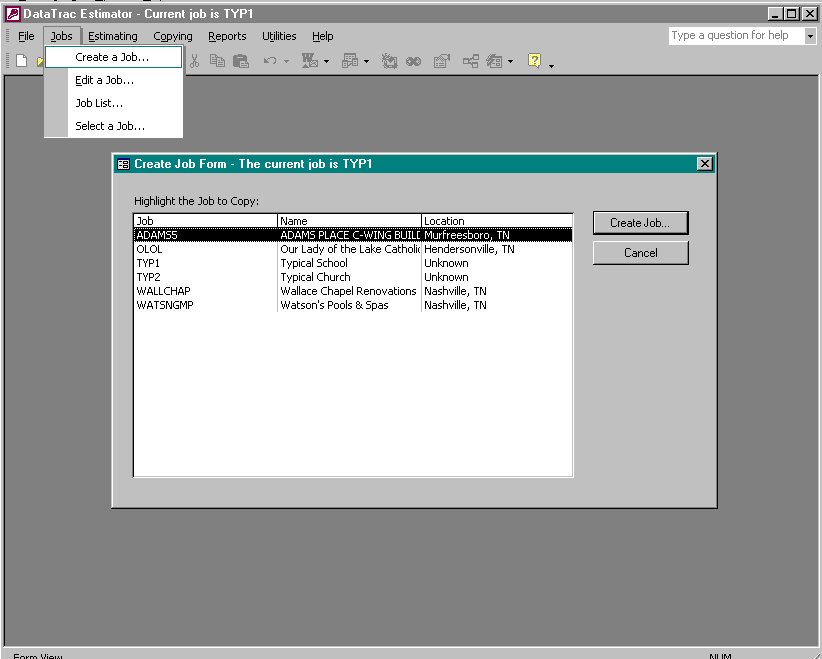Screen dimensions: 822x659
Task: Choose Create a Job menu entry
Action: (x=114, y=57)
